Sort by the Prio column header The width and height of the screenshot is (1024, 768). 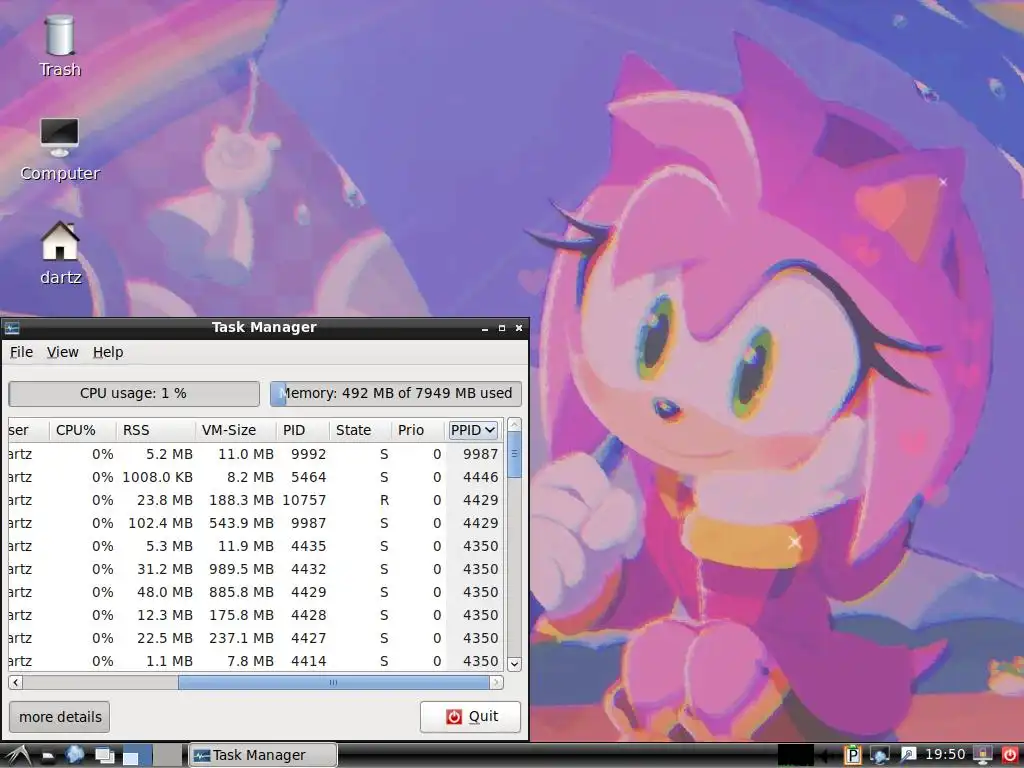point(418,430)
